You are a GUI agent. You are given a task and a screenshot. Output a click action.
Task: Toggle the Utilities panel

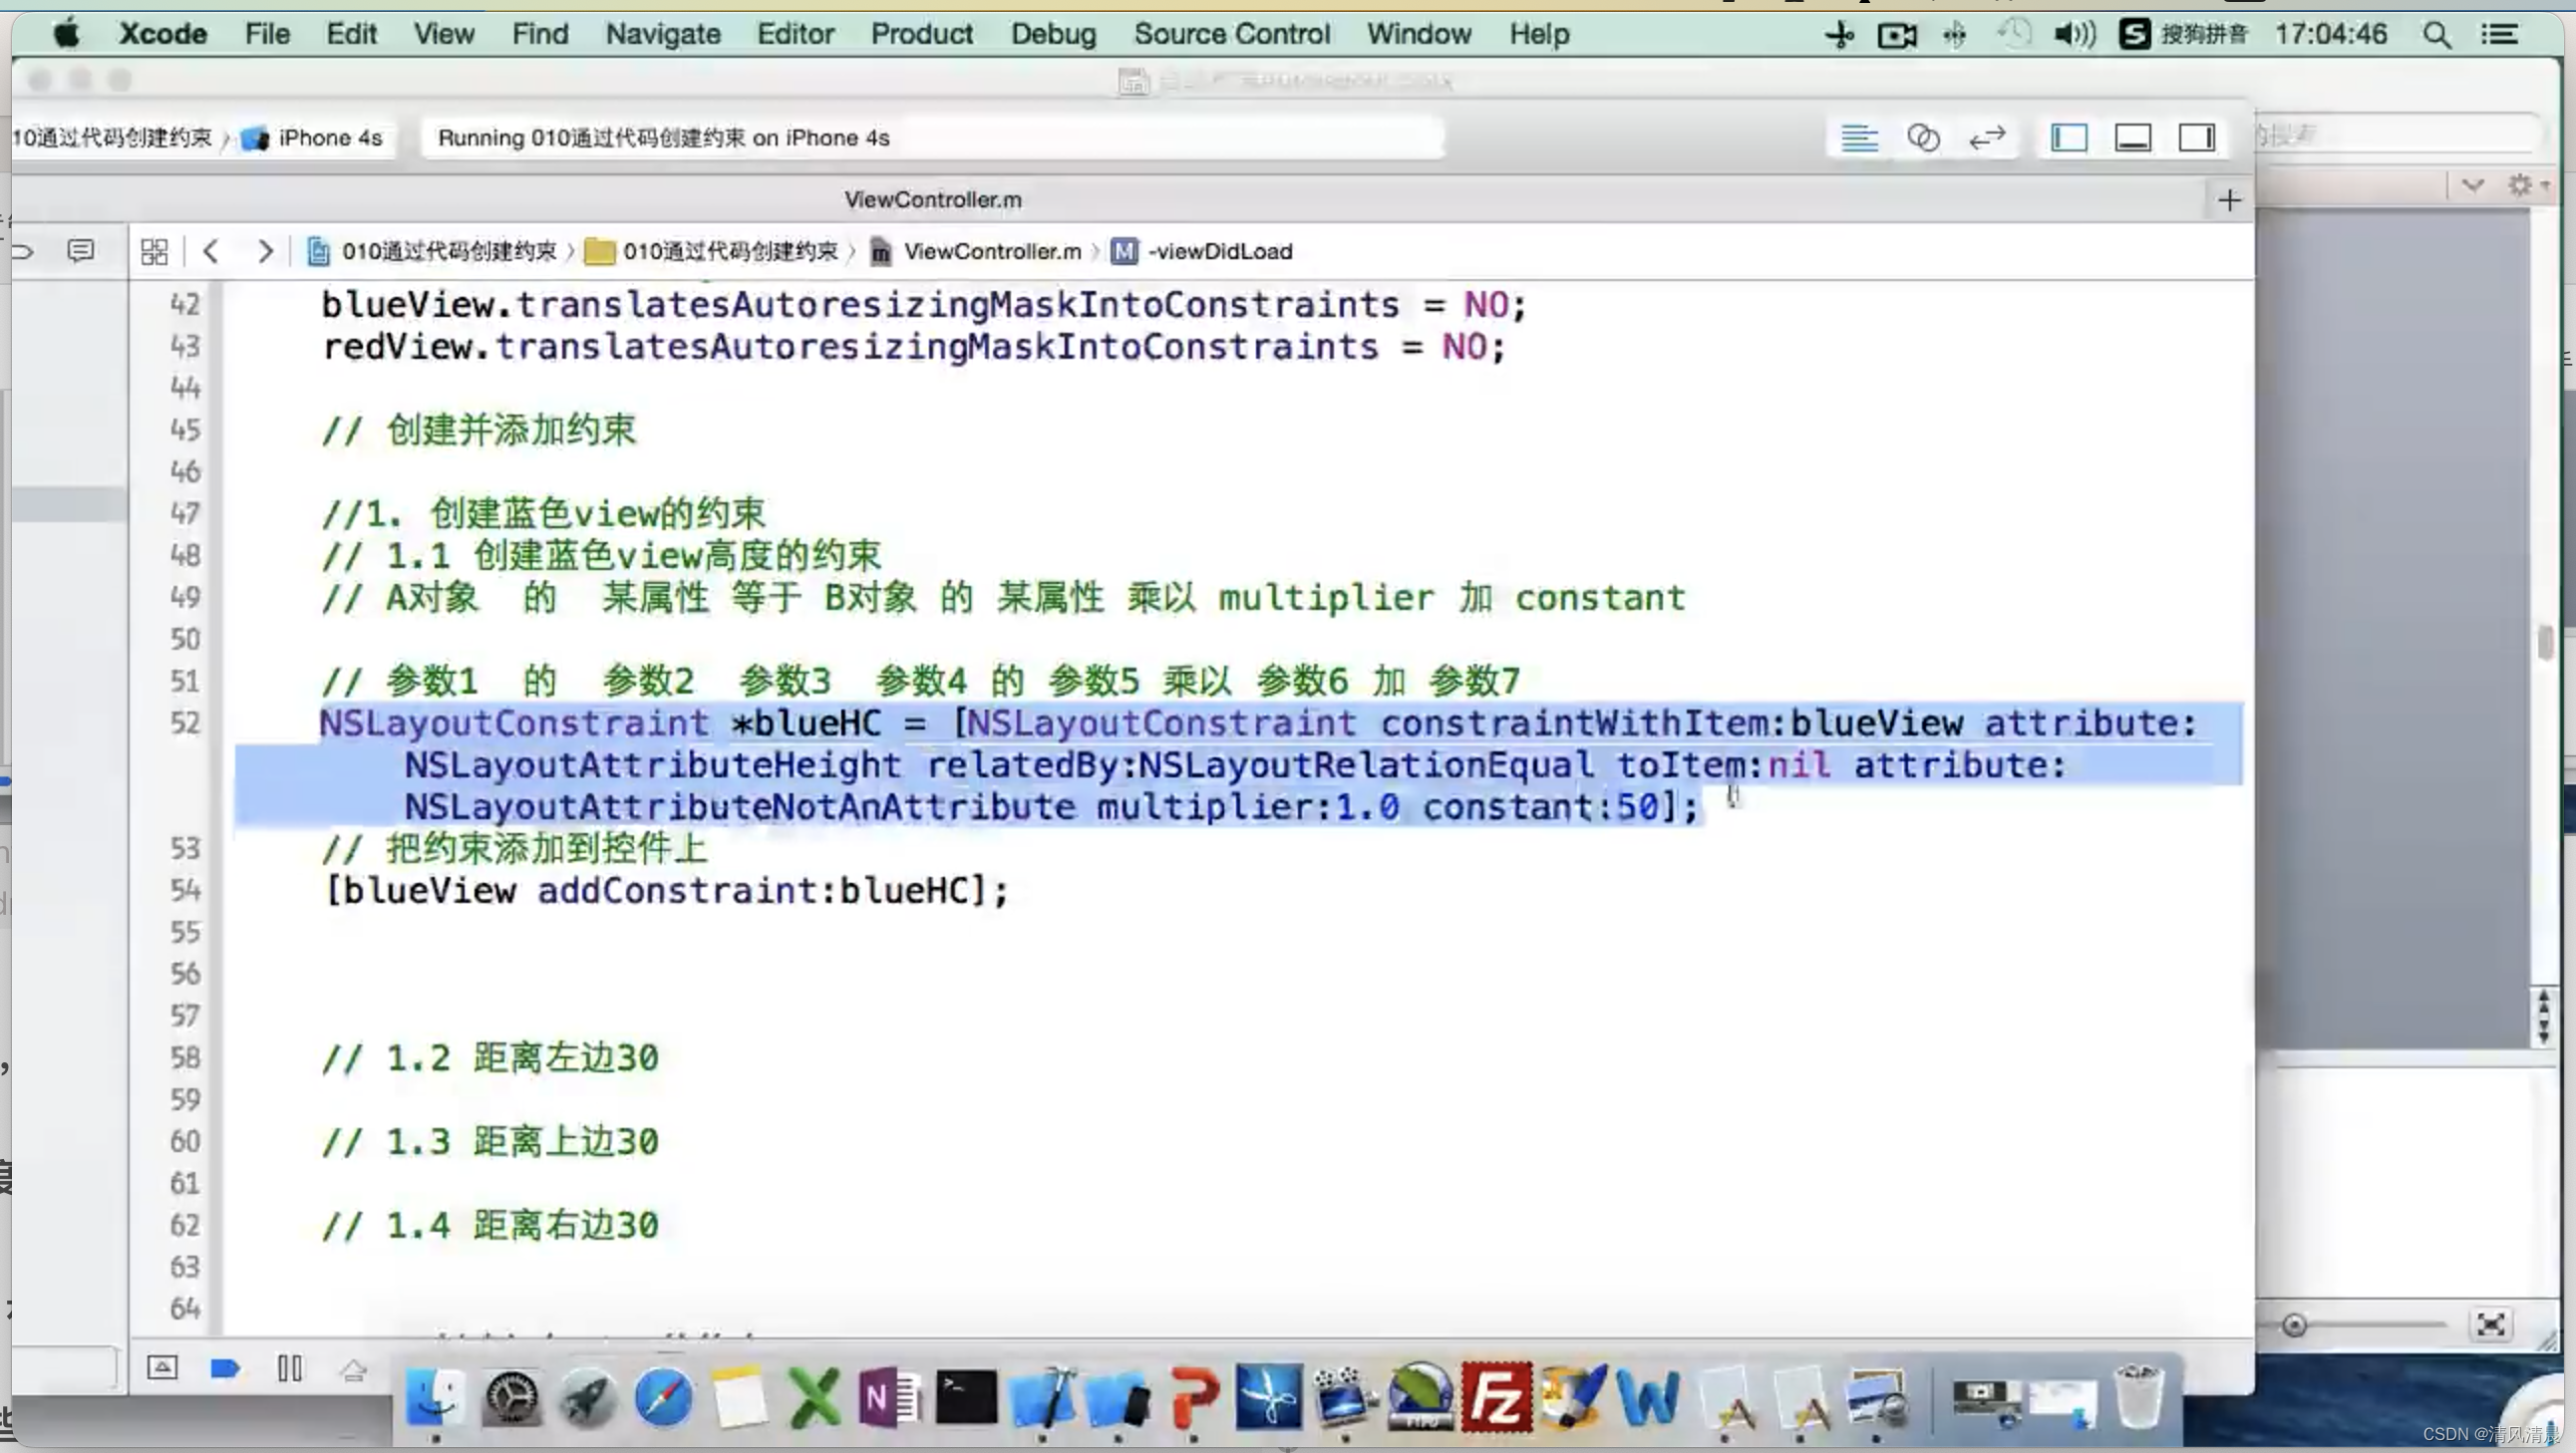[2197, 137]
